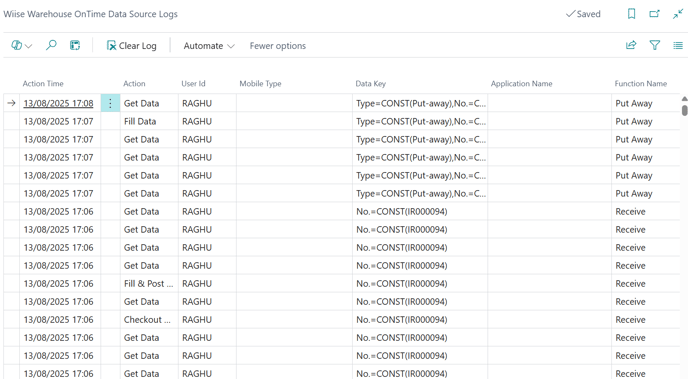This screenshot has height=379, width=688.
Task: Click first row Put Away function cell
Action: 645,104
